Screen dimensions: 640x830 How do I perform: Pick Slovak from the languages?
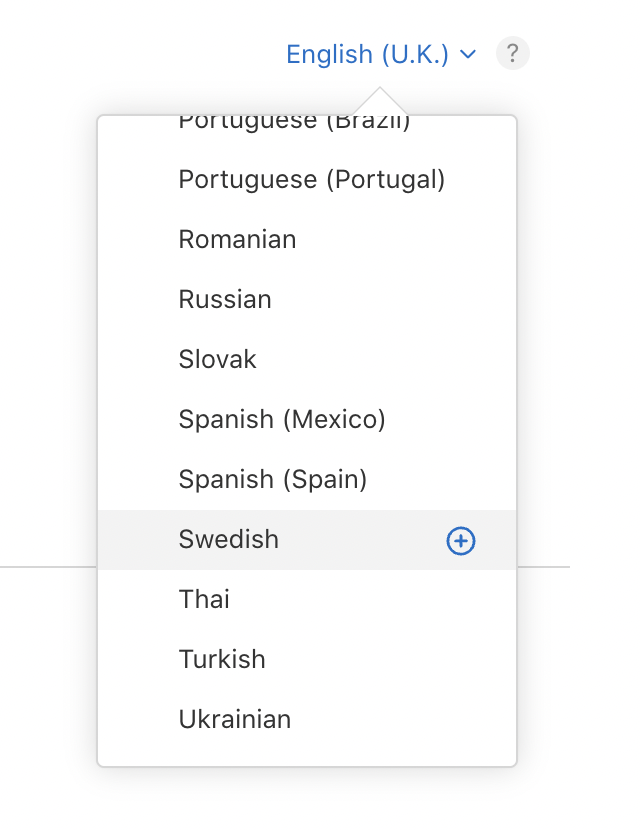click(217, 360)
